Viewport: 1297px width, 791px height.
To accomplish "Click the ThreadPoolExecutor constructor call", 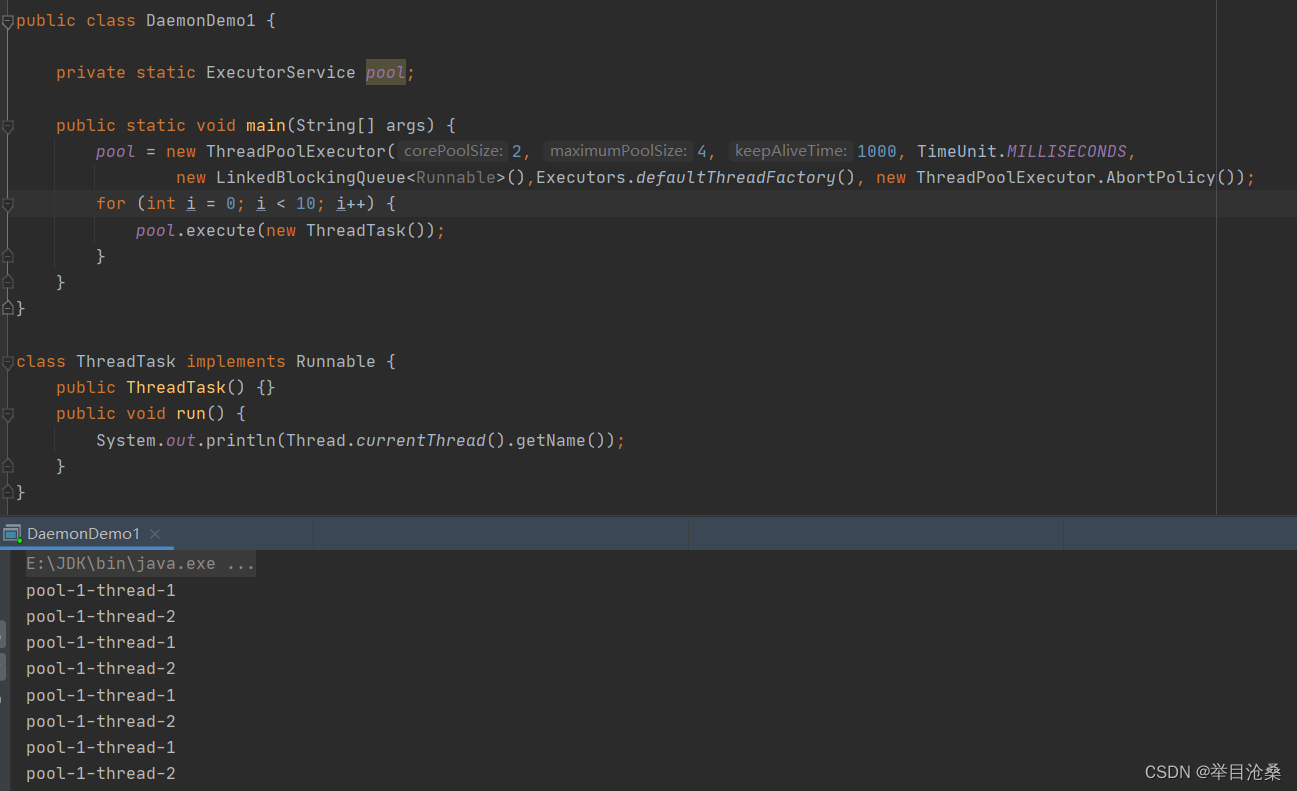I will [x=296, y=152].
